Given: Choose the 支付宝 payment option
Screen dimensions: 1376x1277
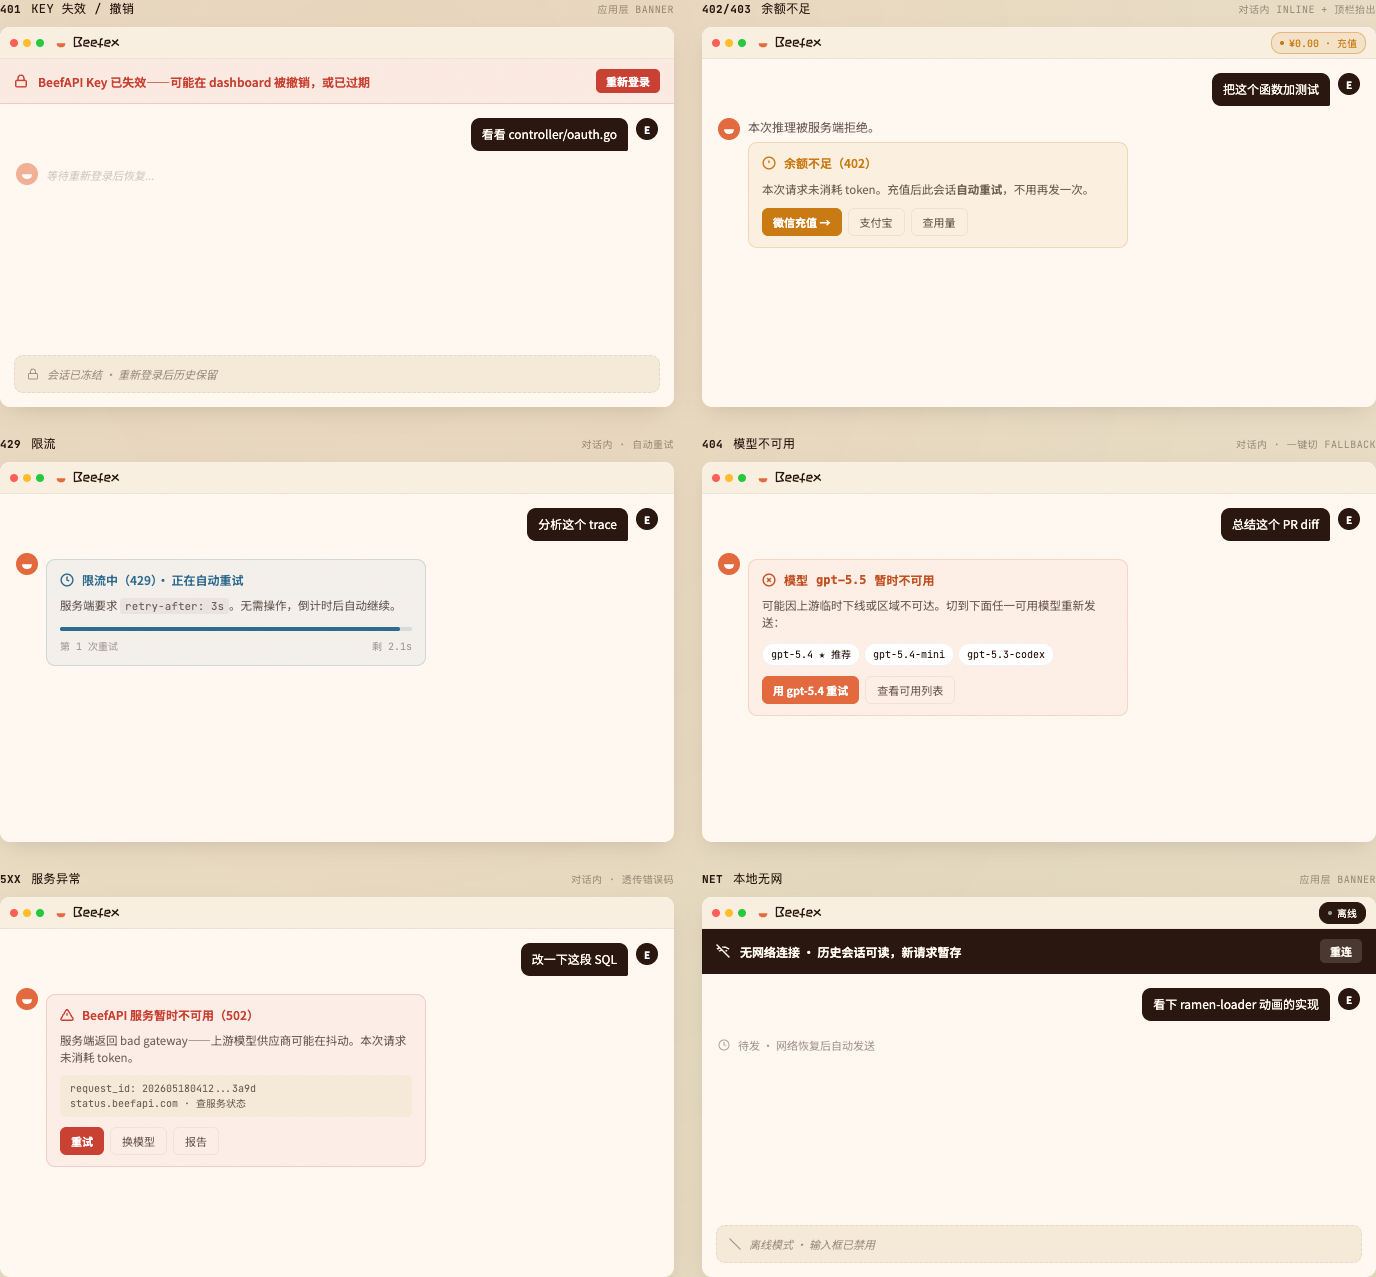Looking at the screenshot, I should tap(876, 223).
